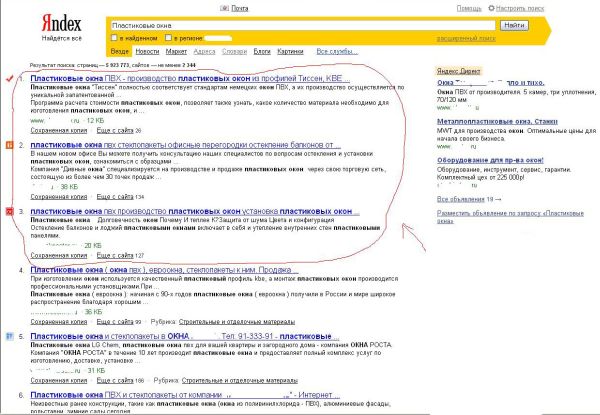Enable the 'в найденном' checkbox
The height and width of the screenshot is (415, 600).
pos(114,37)
